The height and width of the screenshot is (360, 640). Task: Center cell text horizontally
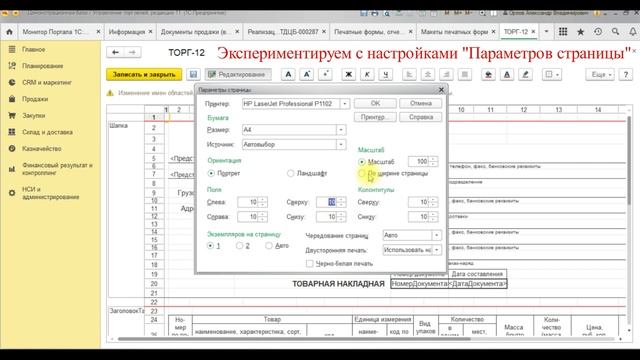pos(428,74)
